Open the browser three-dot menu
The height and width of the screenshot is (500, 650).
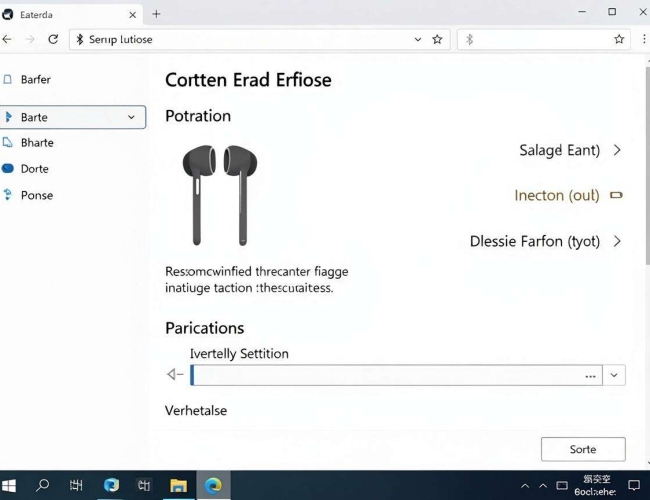pos(644,39)
